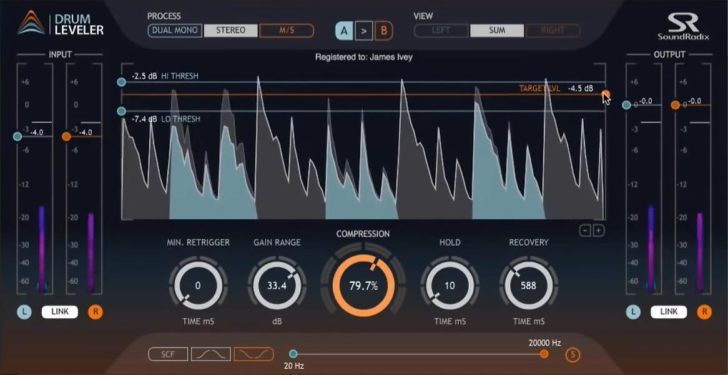Toggle sidechain solo S button
Viewport: 728px width, 375px height.
pyautogui.click(x=573, y=355)
